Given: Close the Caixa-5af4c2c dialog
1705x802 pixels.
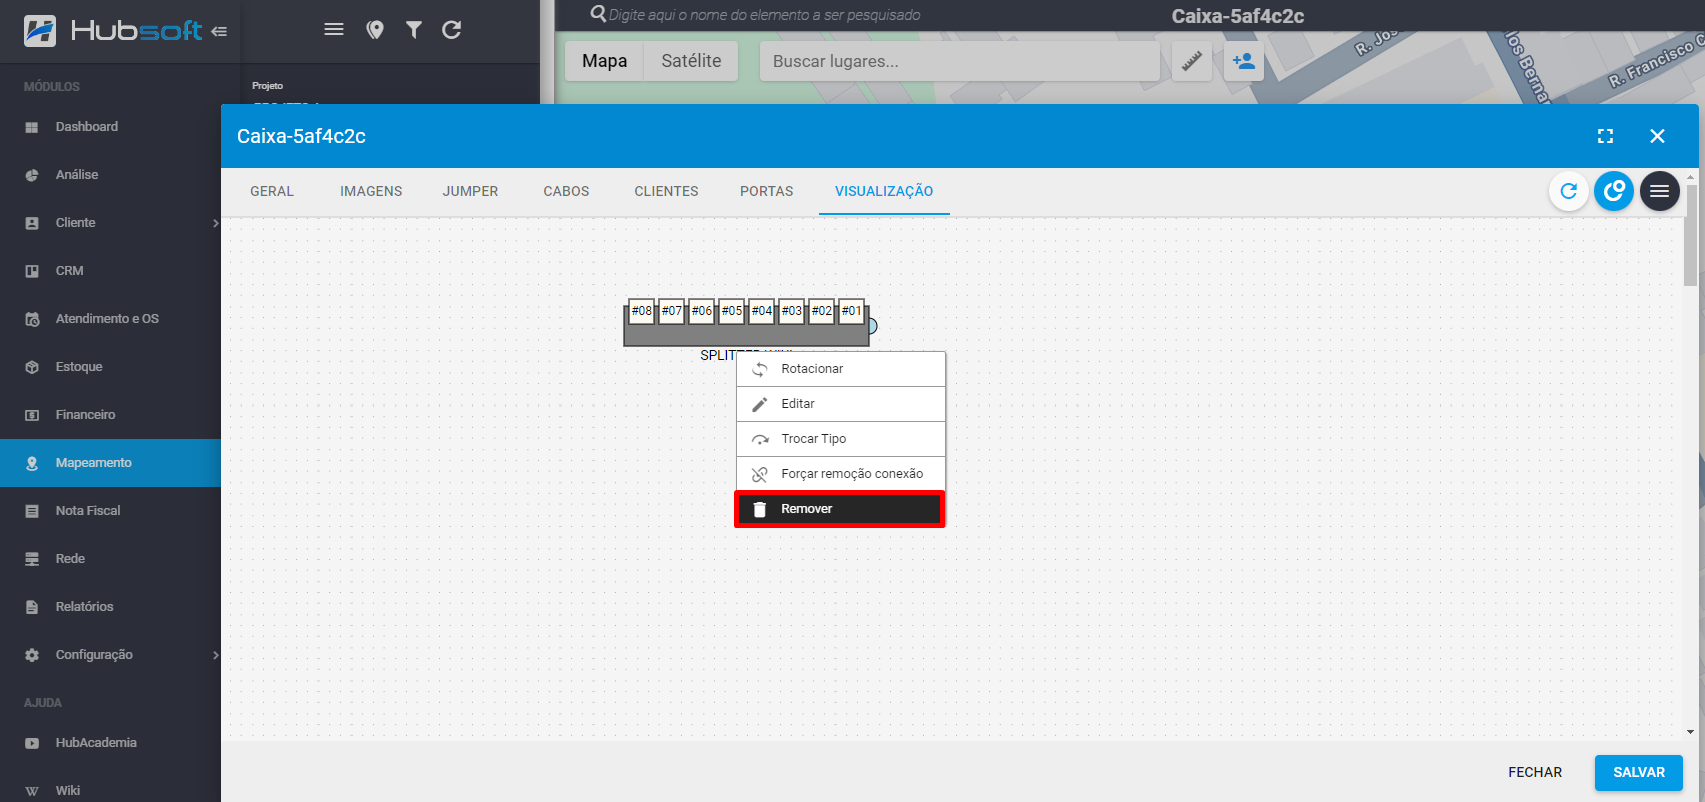Looking at the screenshot, I should point(1657,136).
